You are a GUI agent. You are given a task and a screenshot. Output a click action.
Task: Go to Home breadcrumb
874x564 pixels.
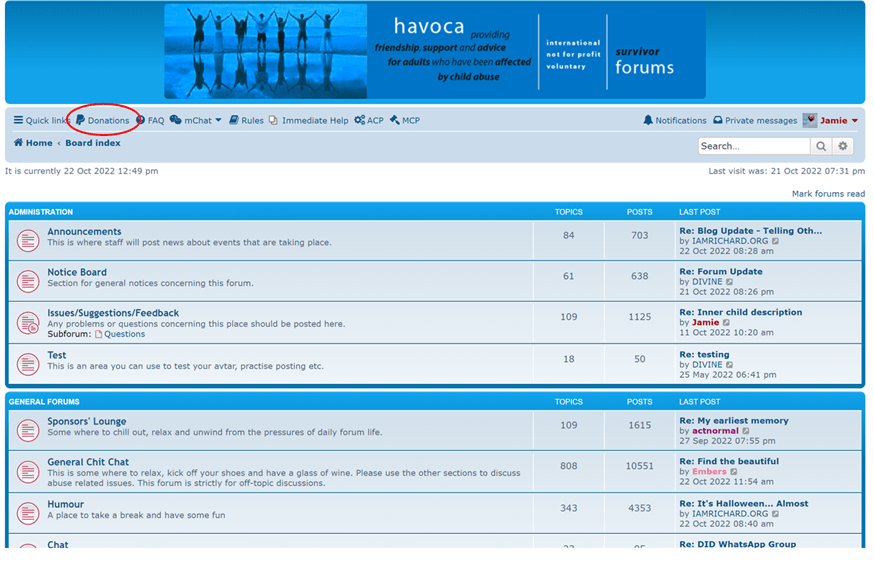[33, 143]
